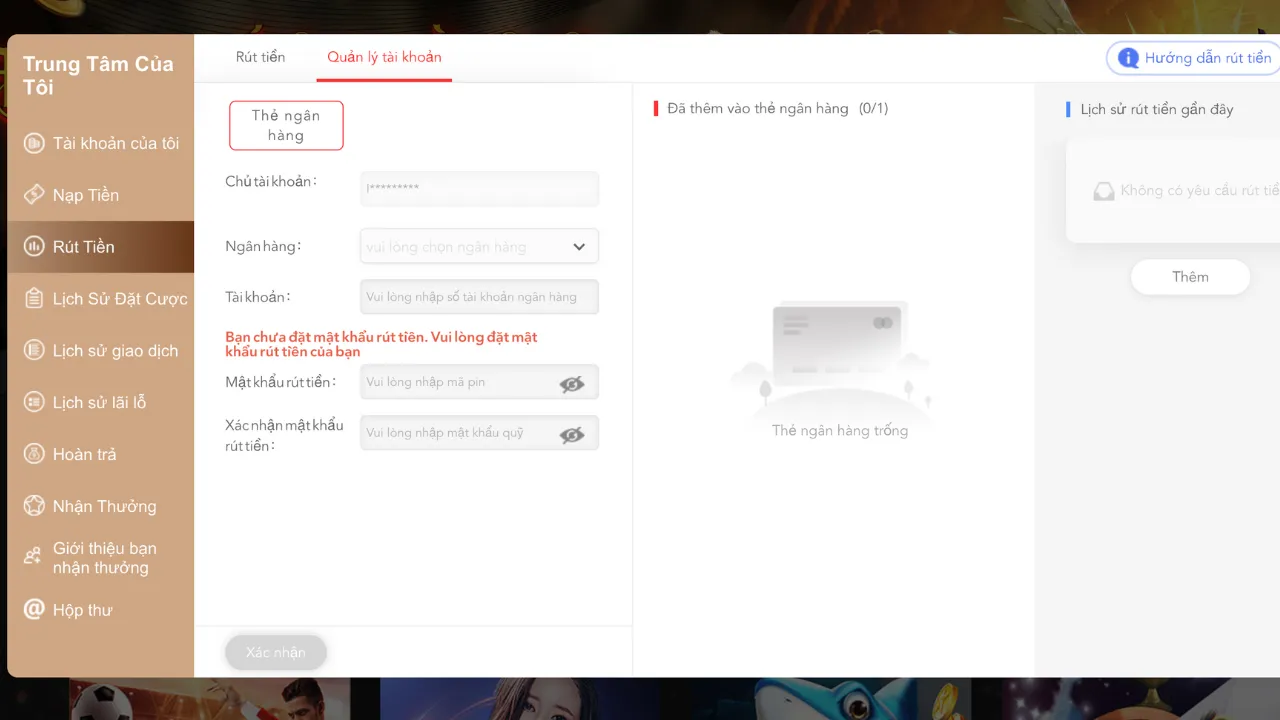Screen dimensions: 1280x720
Task: Switch to the Rút tiền tab
Action: pos(260,57)
